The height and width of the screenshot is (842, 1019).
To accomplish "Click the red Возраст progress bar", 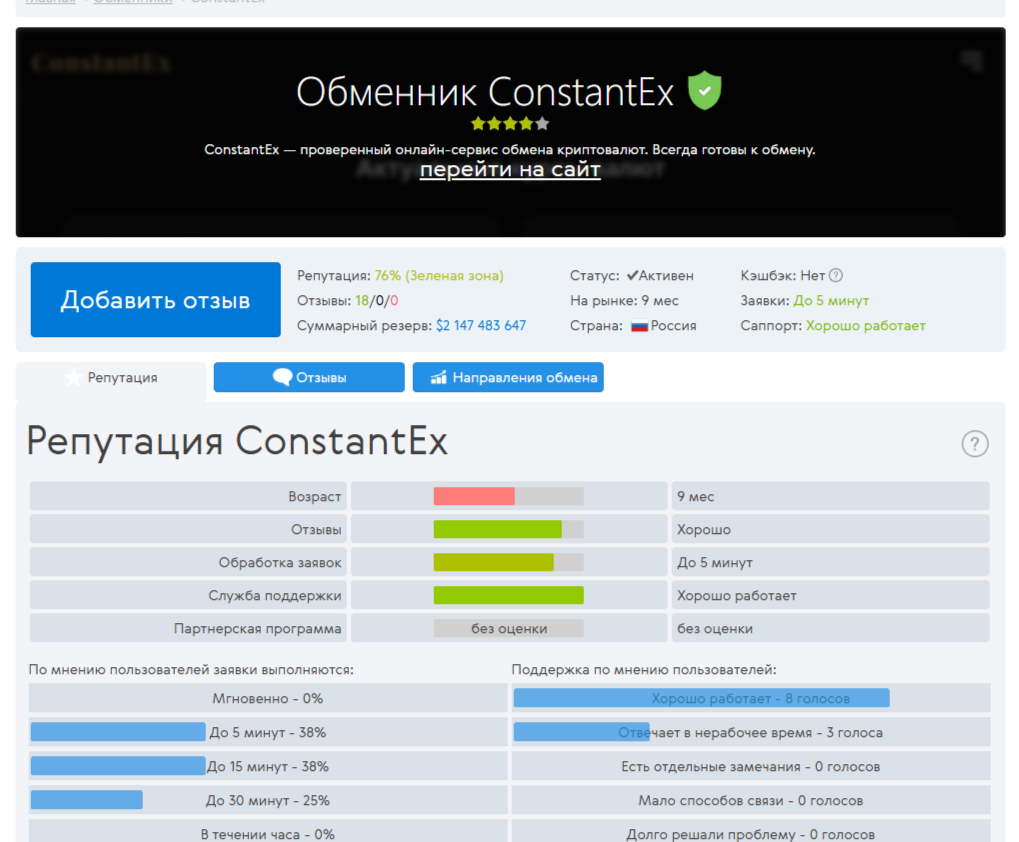I will (474, 496).
